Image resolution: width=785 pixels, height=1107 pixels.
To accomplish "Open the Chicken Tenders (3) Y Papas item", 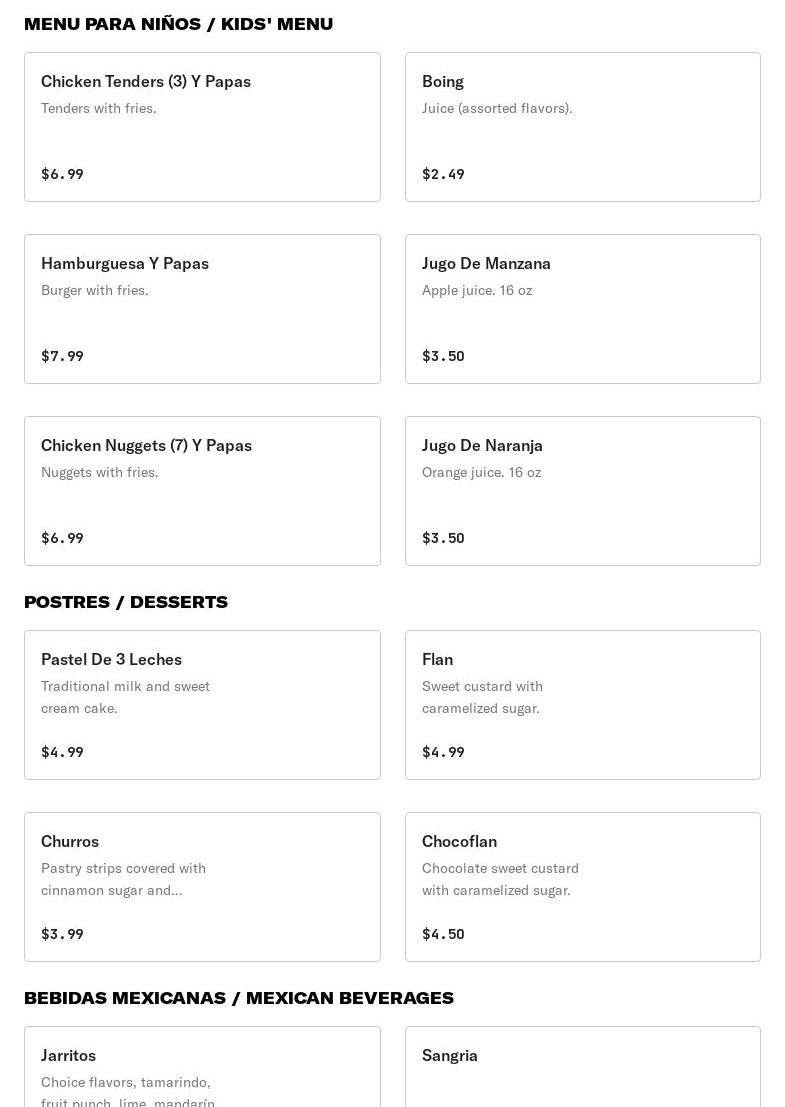I will (x=146, y=82).
